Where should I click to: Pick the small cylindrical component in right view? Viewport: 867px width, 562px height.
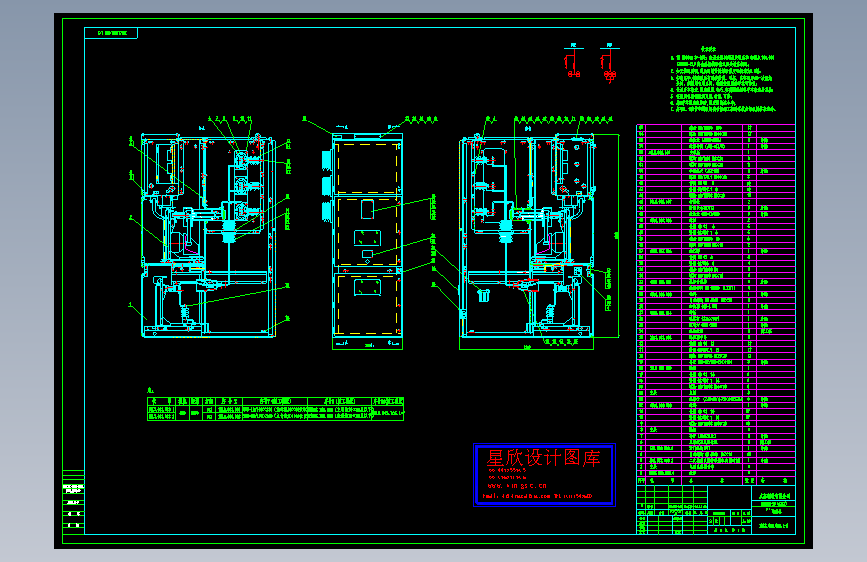tap(484, 295)
